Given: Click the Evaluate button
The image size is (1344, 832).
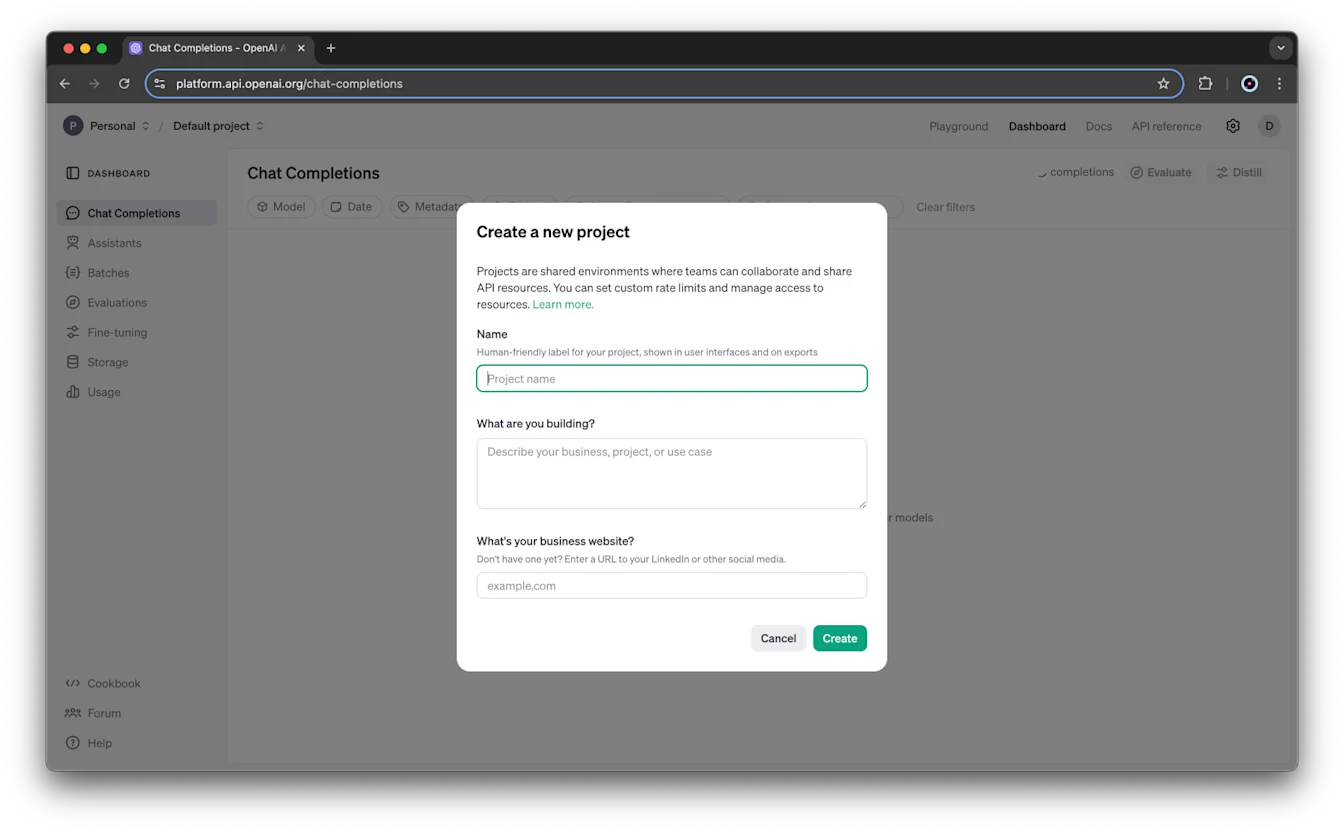Looking at the screenshot, I should pyautogui.click(x=1161, y=173).
